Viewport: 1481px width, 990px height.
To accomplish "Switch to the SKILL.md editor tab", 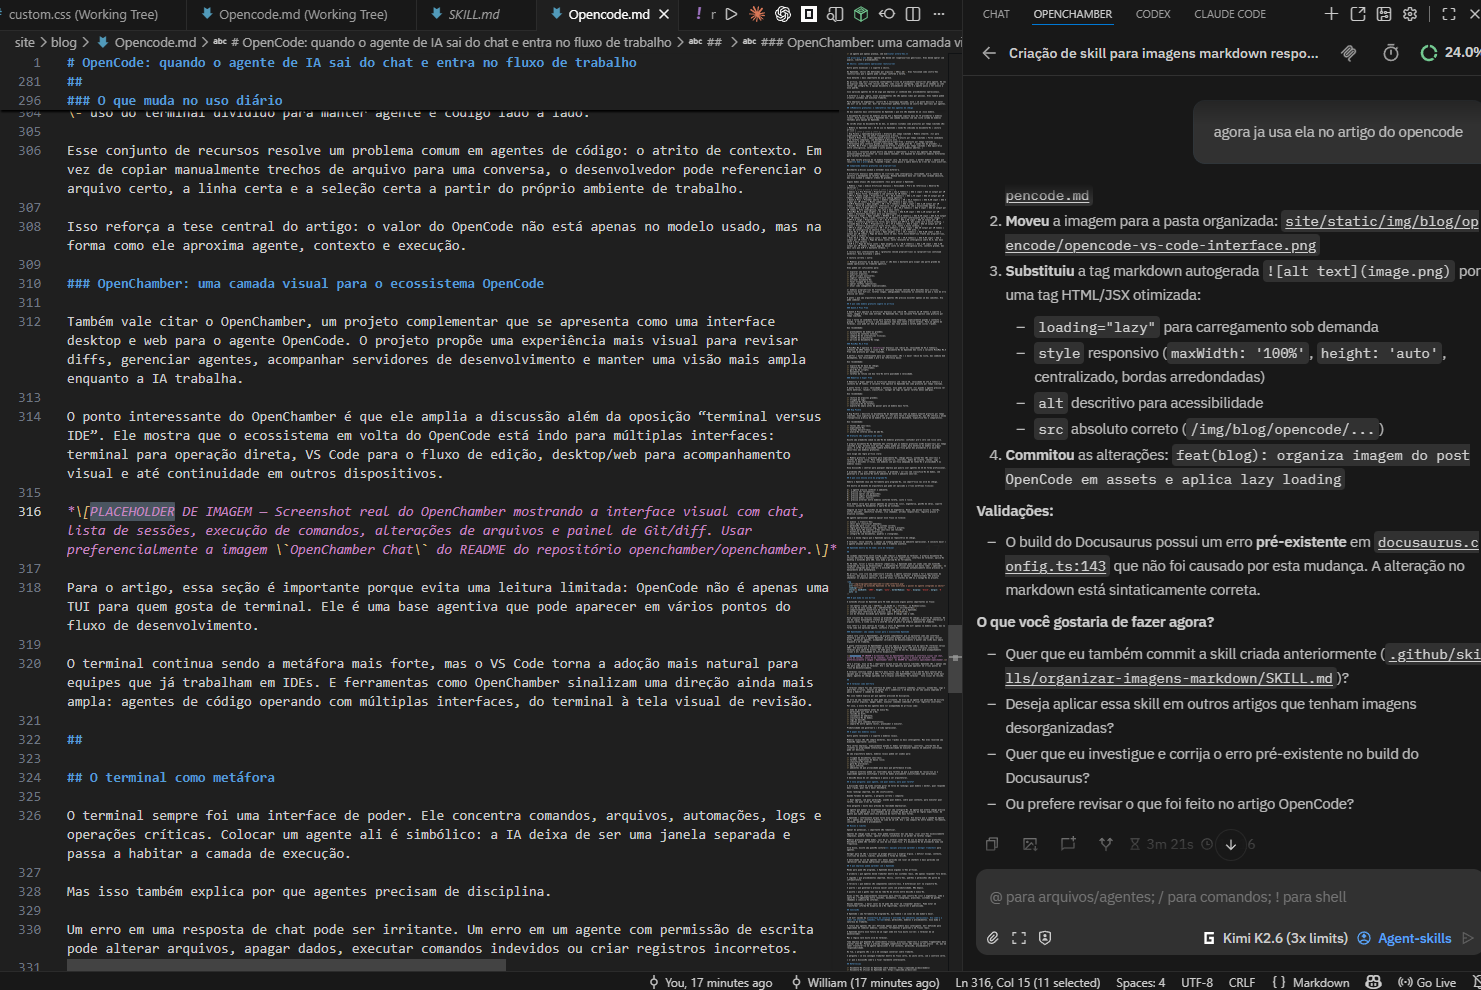I will click(x=474, y=14).
